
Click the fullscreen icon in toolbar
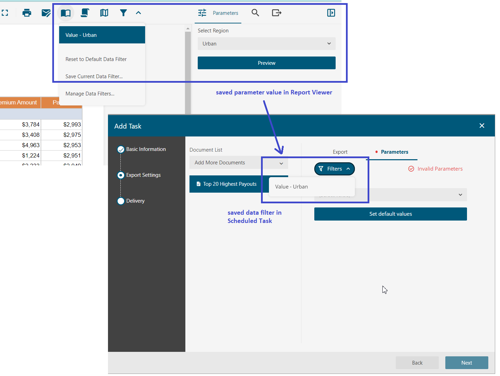[5, 13]
